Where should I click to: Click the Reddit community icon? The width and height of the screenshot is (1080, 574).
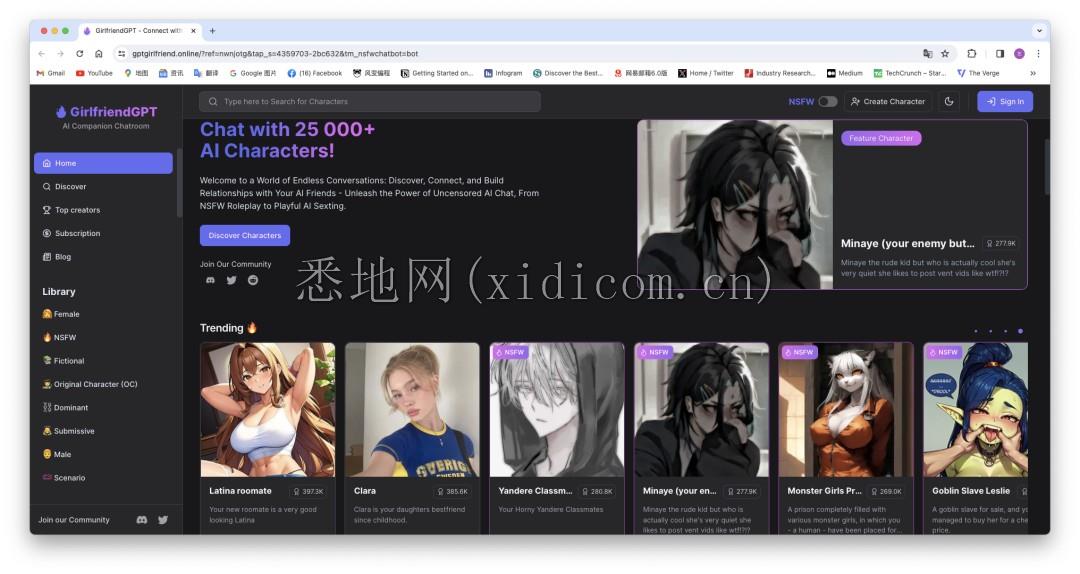point(253,280)
